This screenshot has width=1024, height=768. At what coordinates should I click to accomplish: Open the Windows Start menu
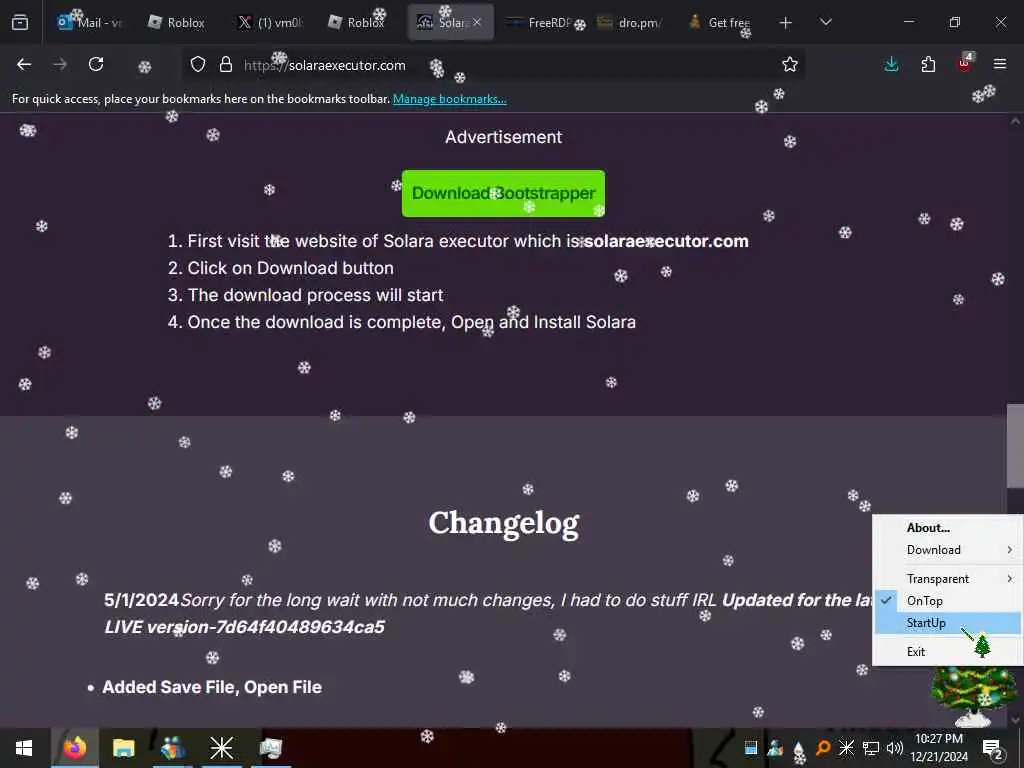[x=24, y=748]
